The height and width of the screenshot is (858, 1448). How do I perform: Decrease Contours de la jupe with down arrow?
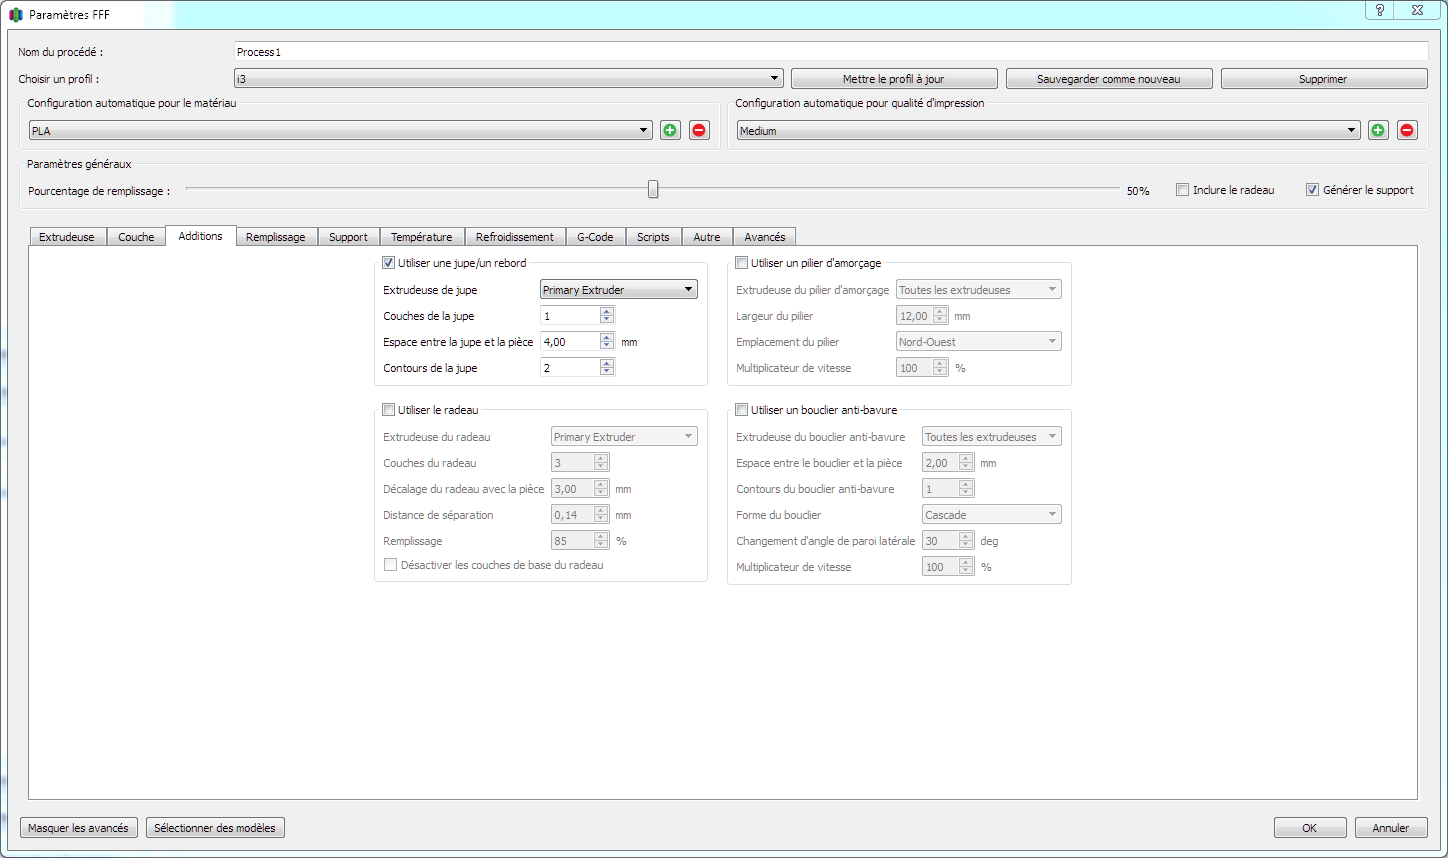coord(607,372)
